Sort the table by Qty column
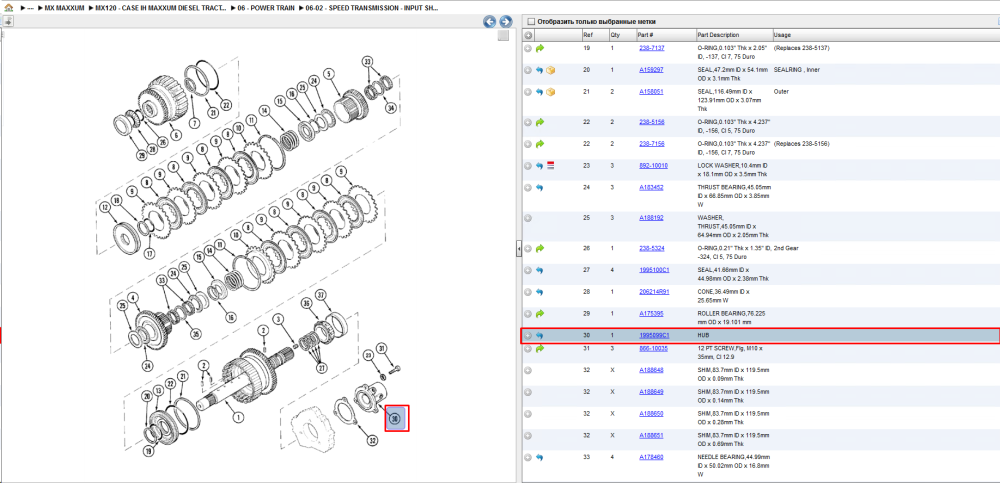 [615, 35]
